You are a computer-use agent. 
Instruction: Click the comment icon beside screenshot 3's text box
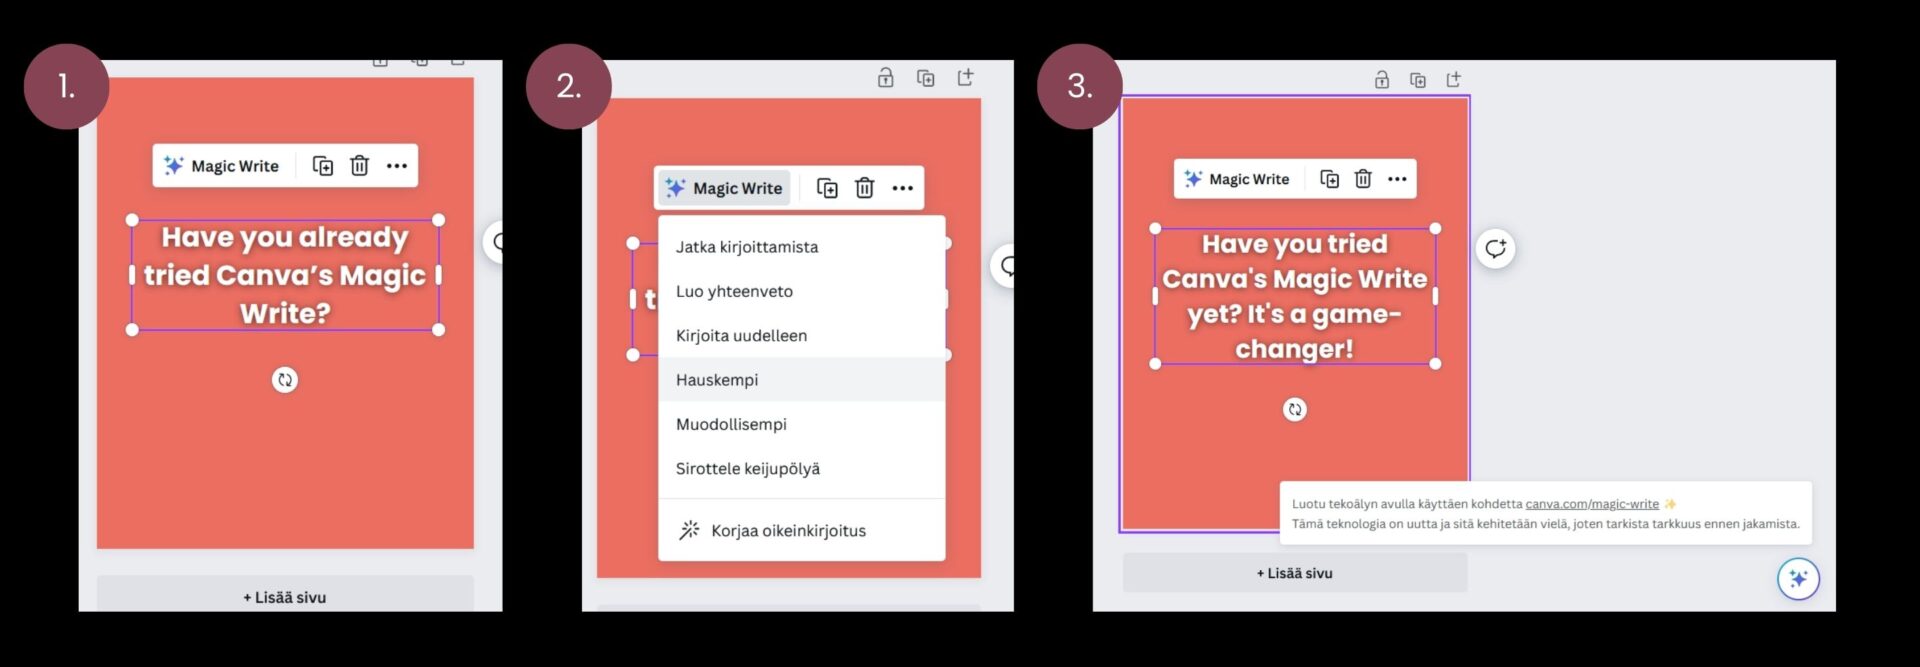pyautogui.click(x=1495, y=248)
